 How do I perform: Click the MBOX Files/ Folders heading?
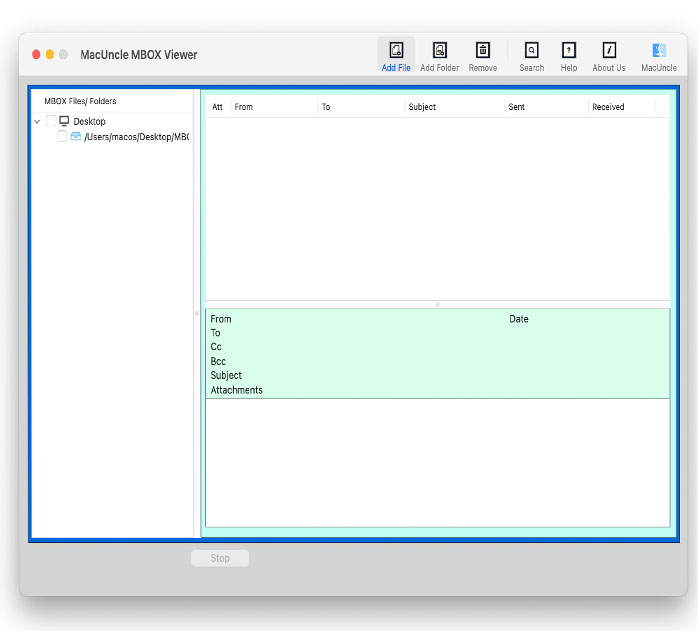pyautogui.click(x=80, y=101)
